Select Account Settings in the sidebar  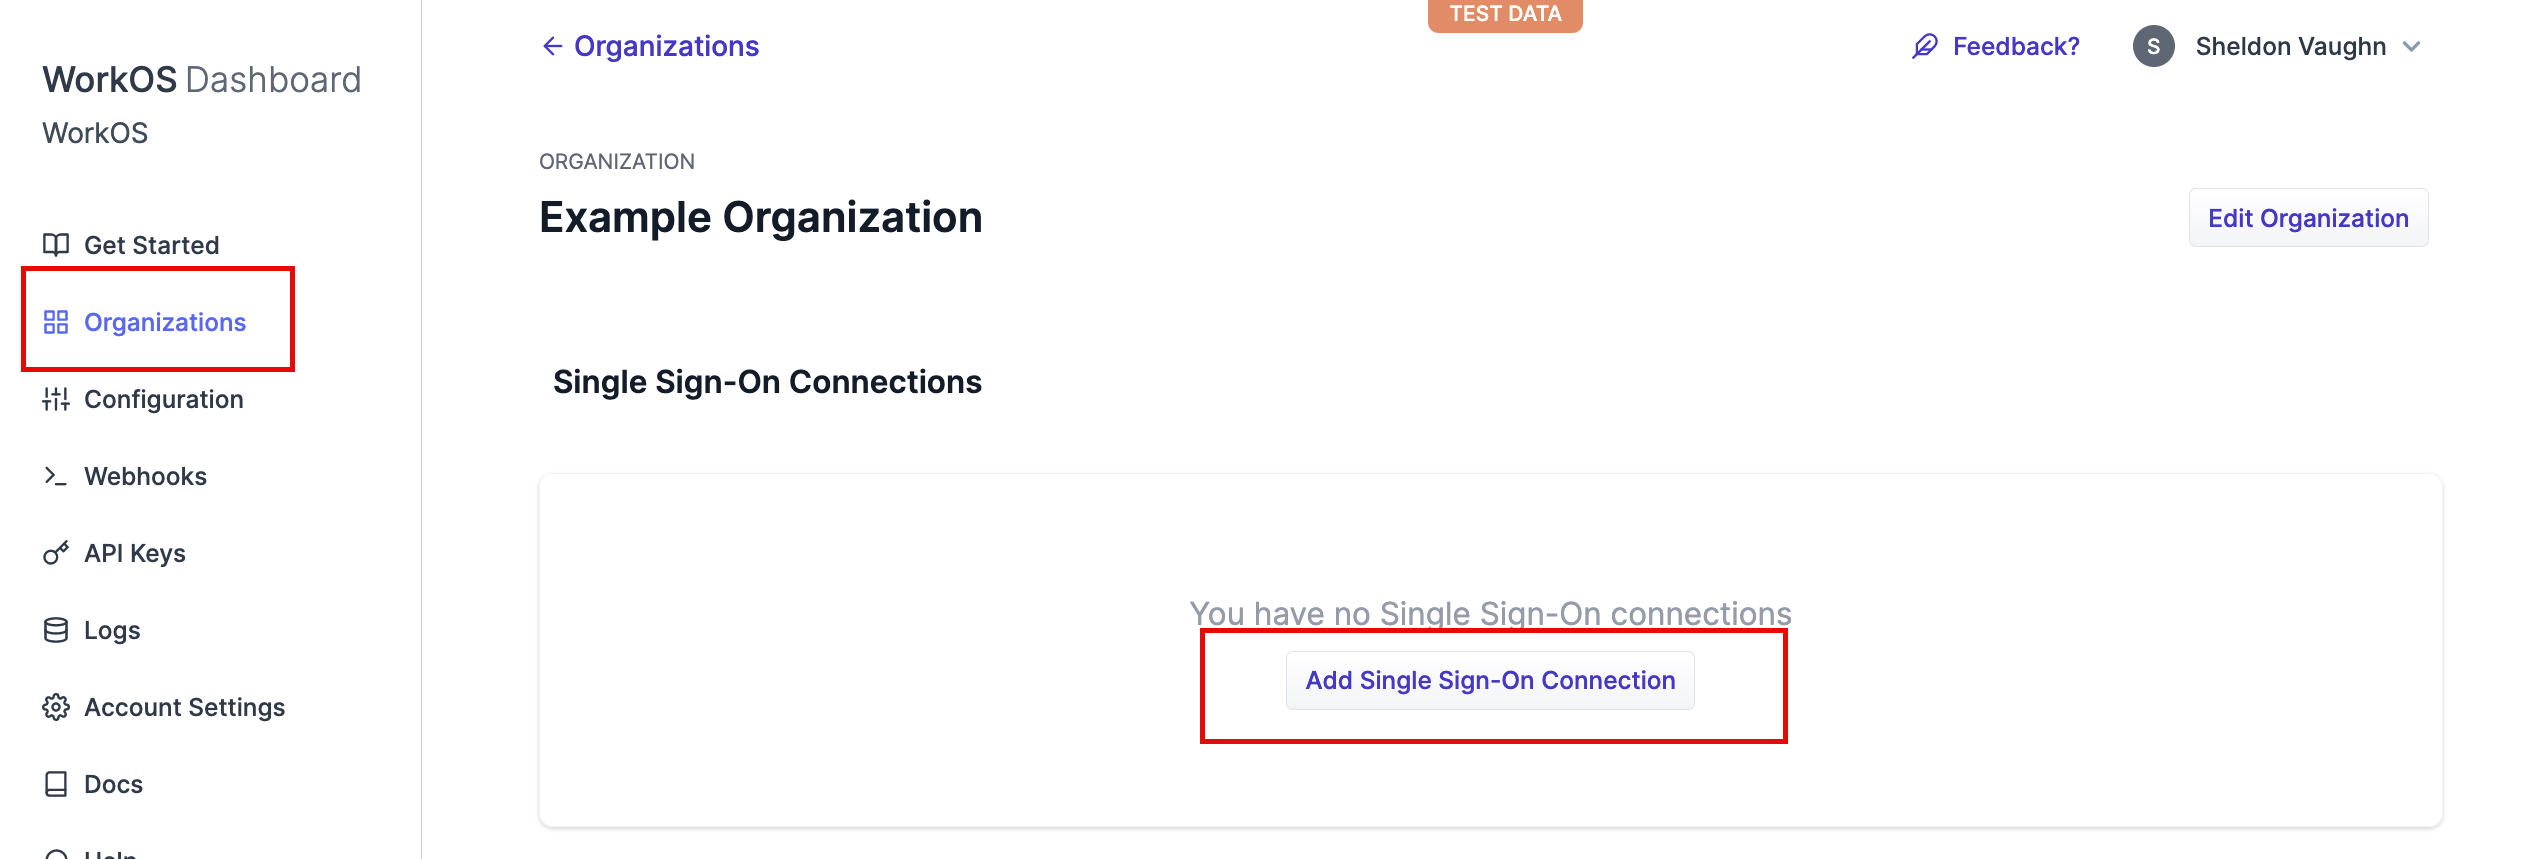pos(184,707)
